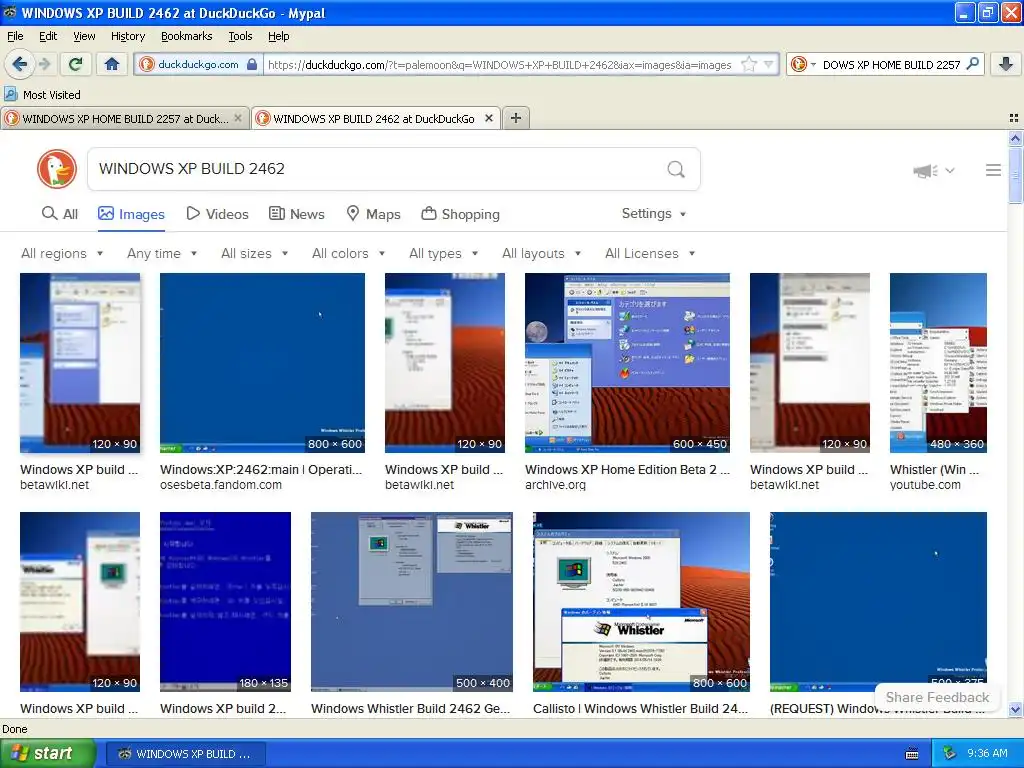Open the archive.org 600 × 450 thumbnail
Screen dimensions: 1024x768
[628, 363]
